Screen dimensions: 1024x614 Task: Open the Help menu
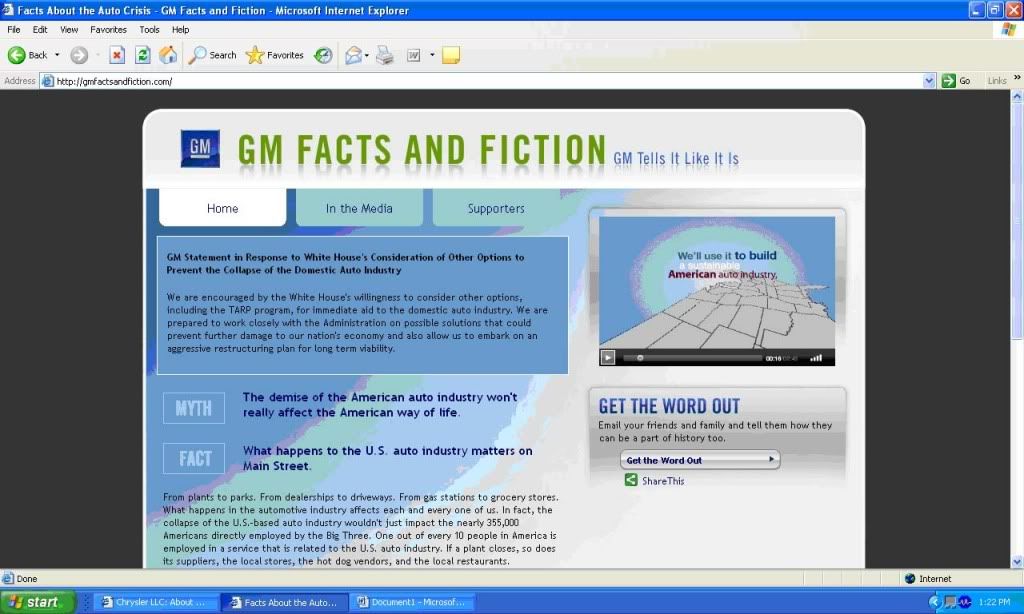click(180, 29)
